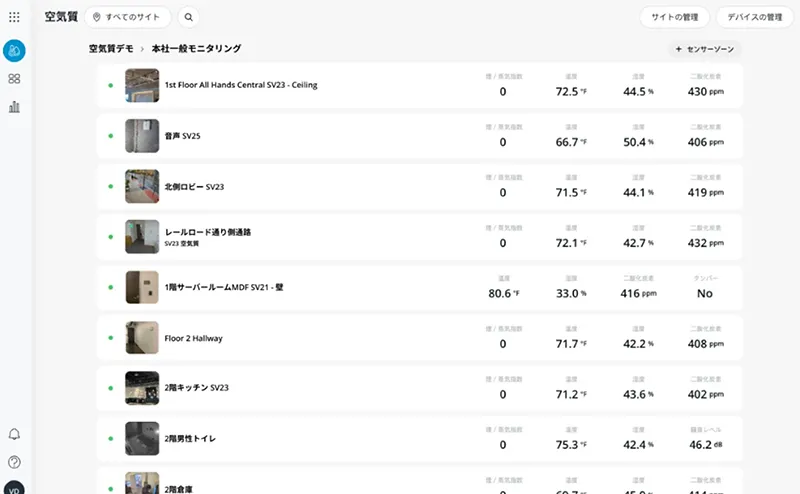Open the notifications bell

[14, 434]
